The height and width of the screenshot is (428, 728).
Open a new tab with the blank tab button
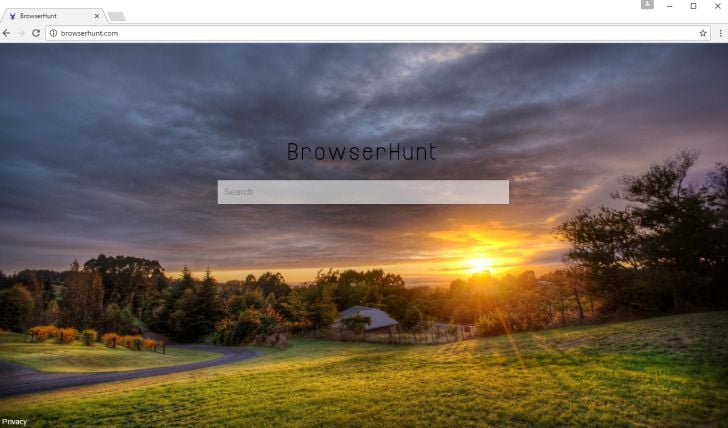116,17
